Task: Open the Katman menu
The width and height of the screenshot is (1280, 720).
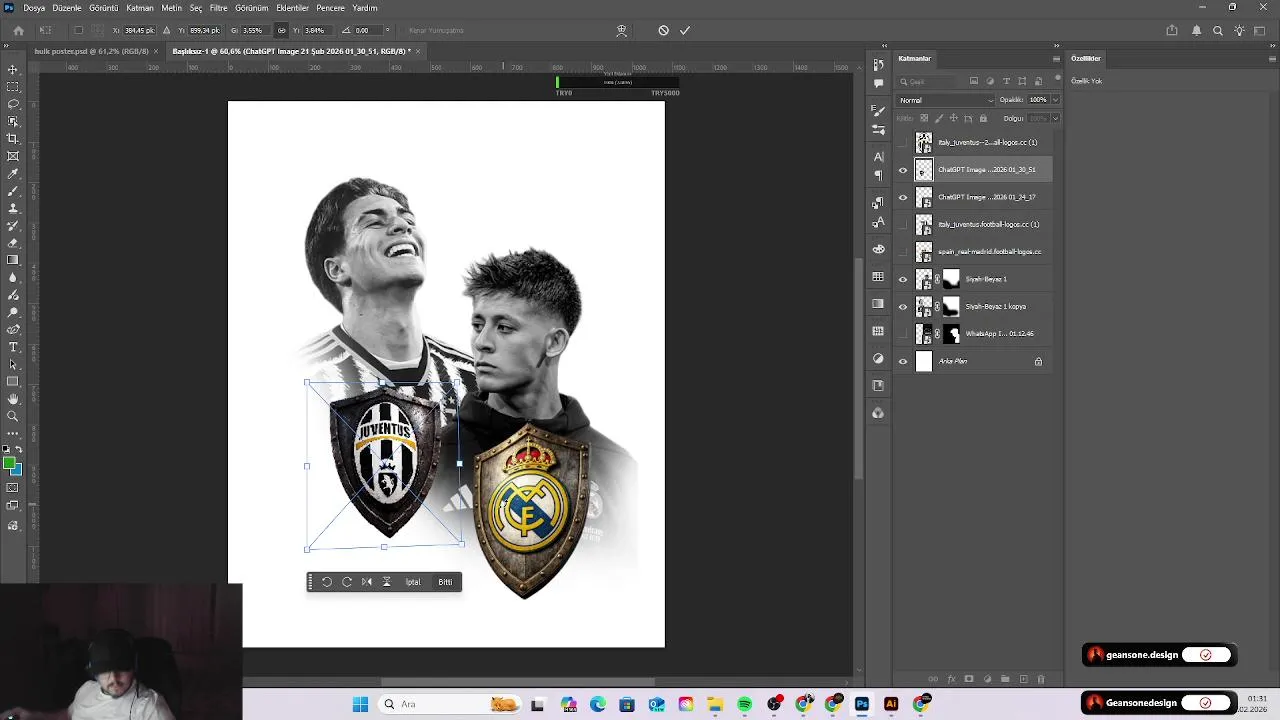Action: 140,8
